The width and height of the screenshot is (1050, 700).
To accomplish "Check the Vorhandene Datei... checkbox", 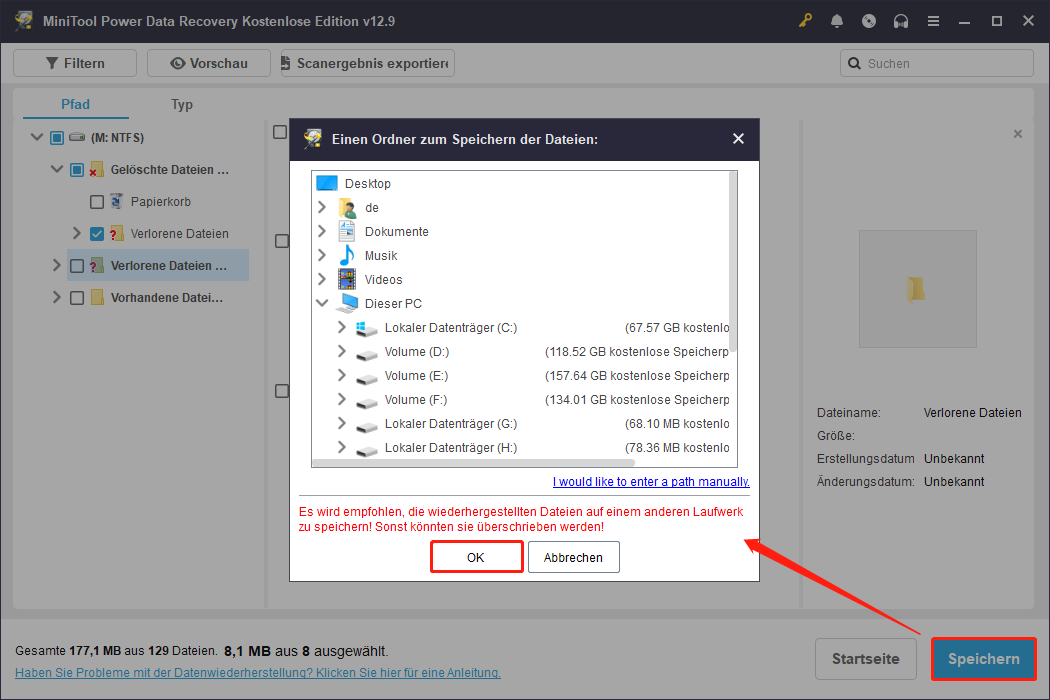I will pos(77,297).
